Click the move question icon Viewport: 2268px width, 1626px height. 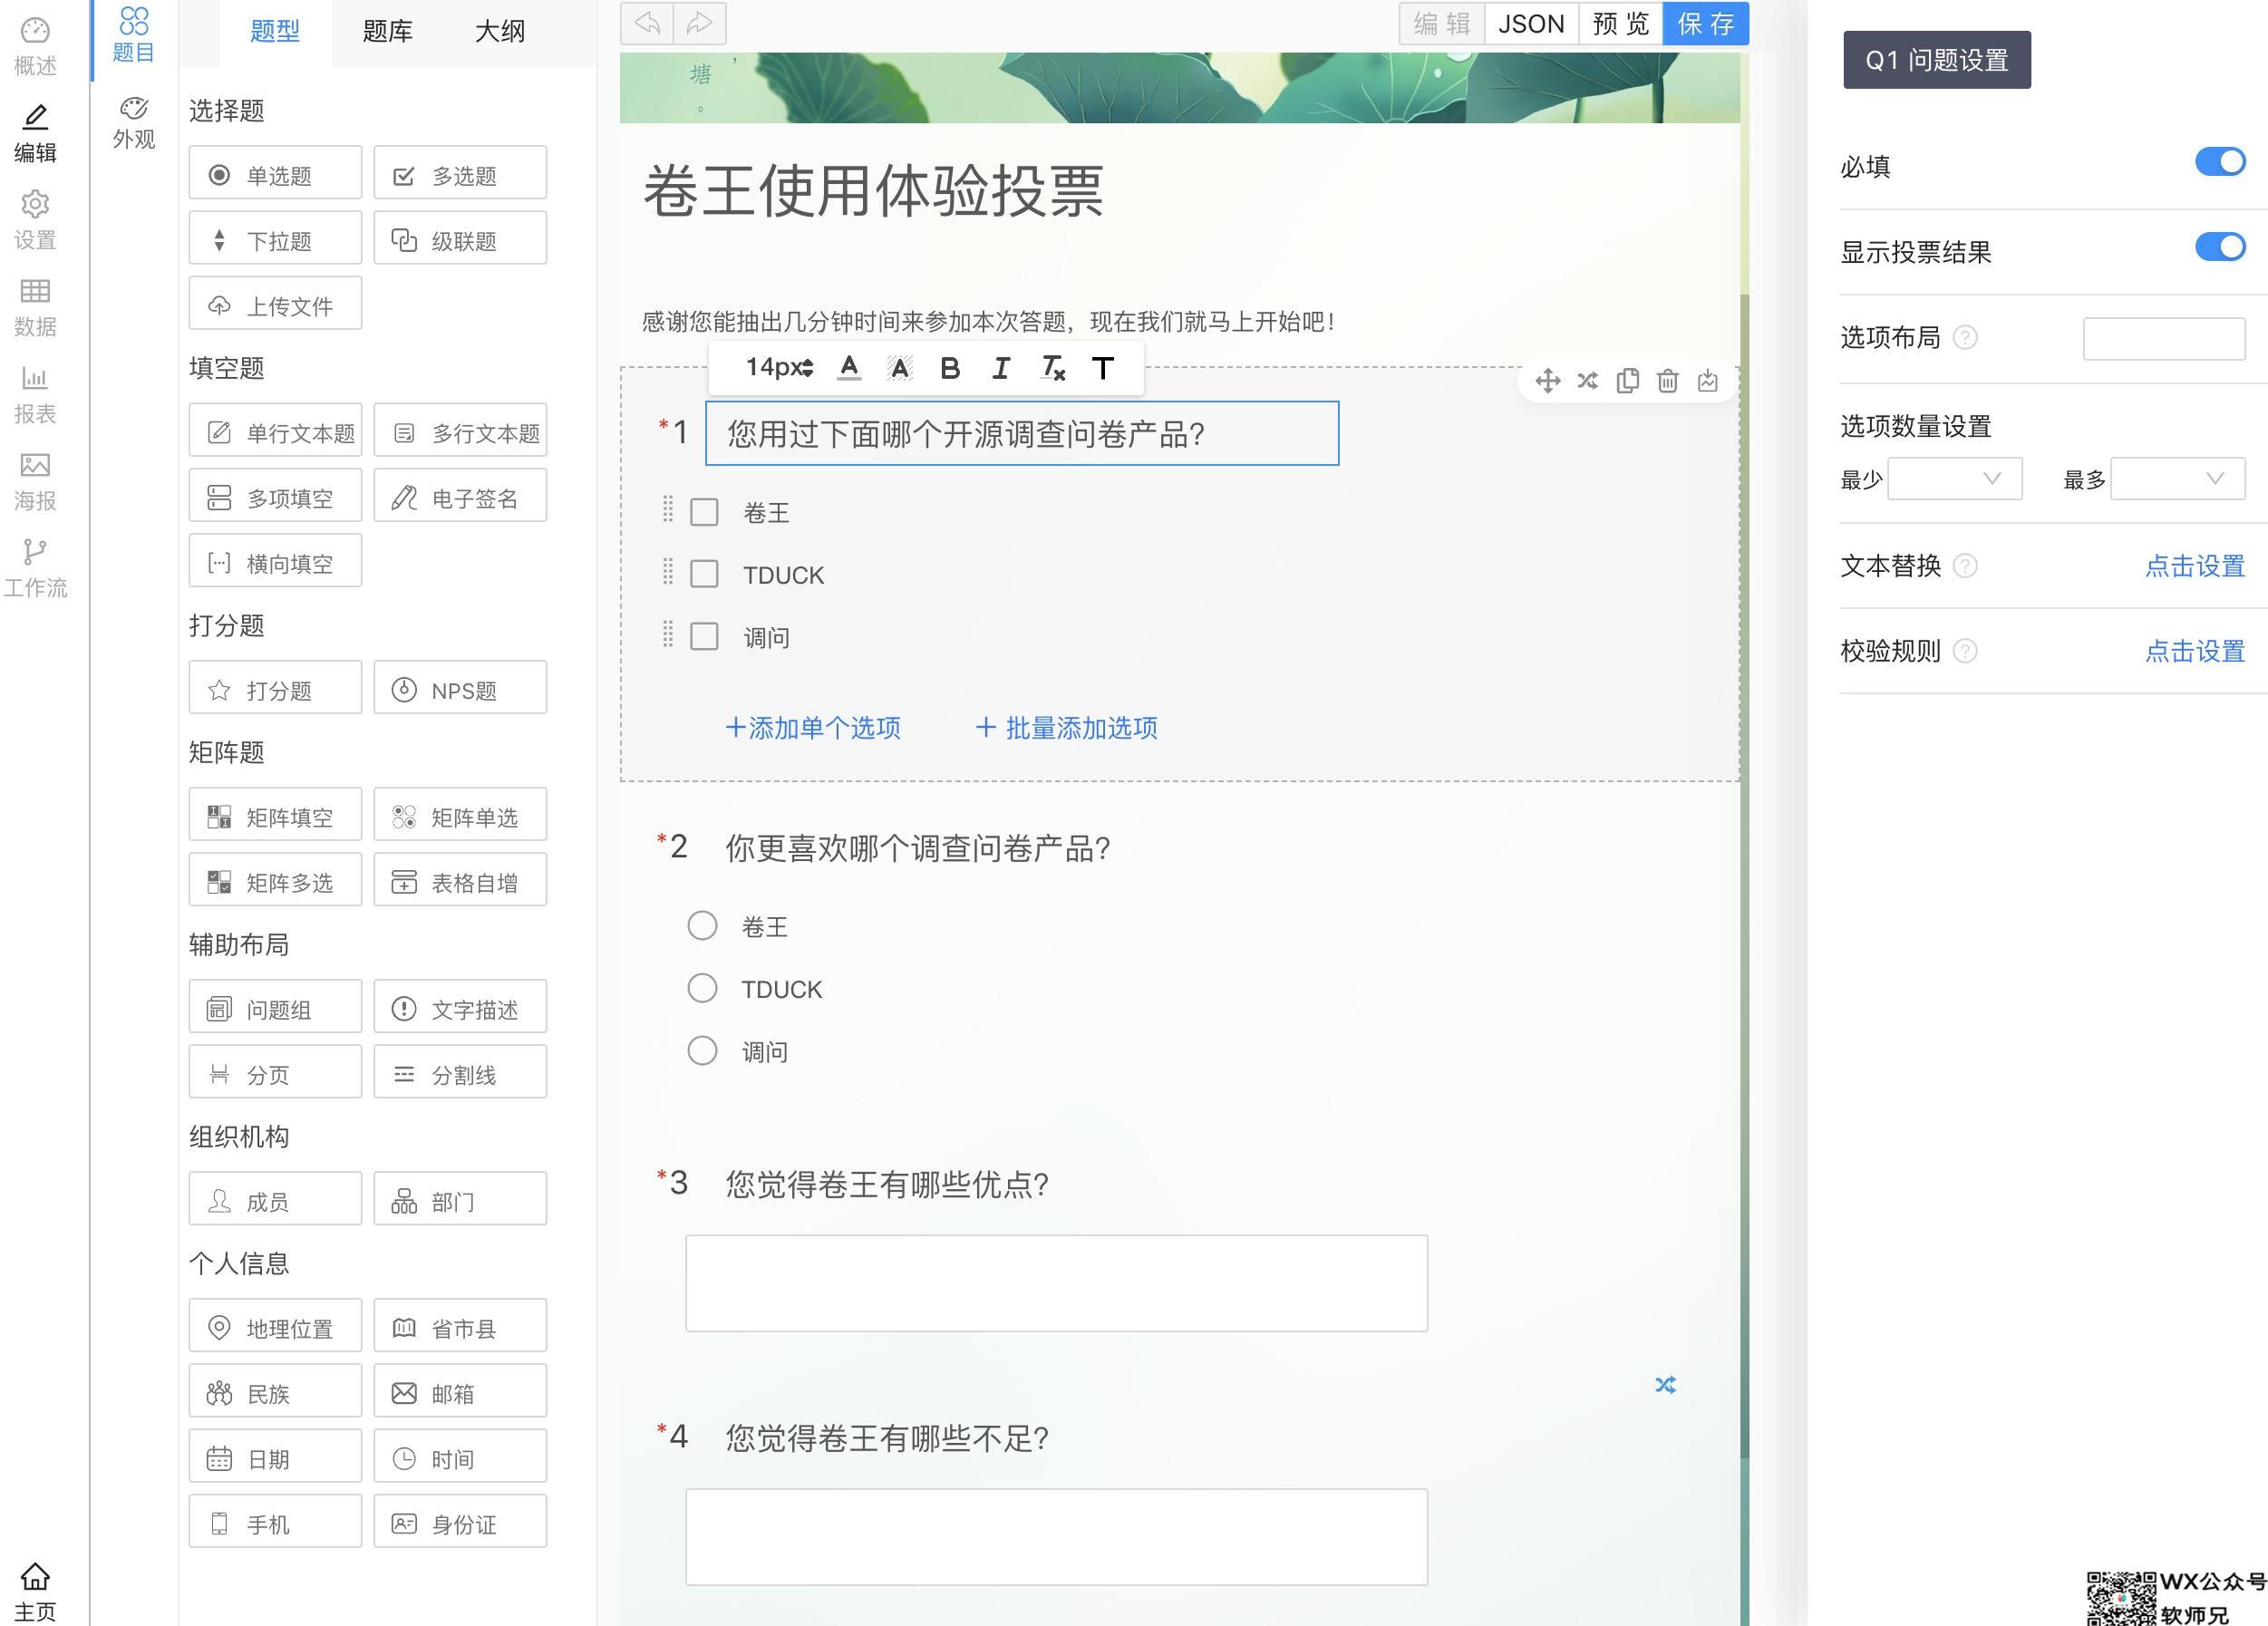click(1547, 381)
